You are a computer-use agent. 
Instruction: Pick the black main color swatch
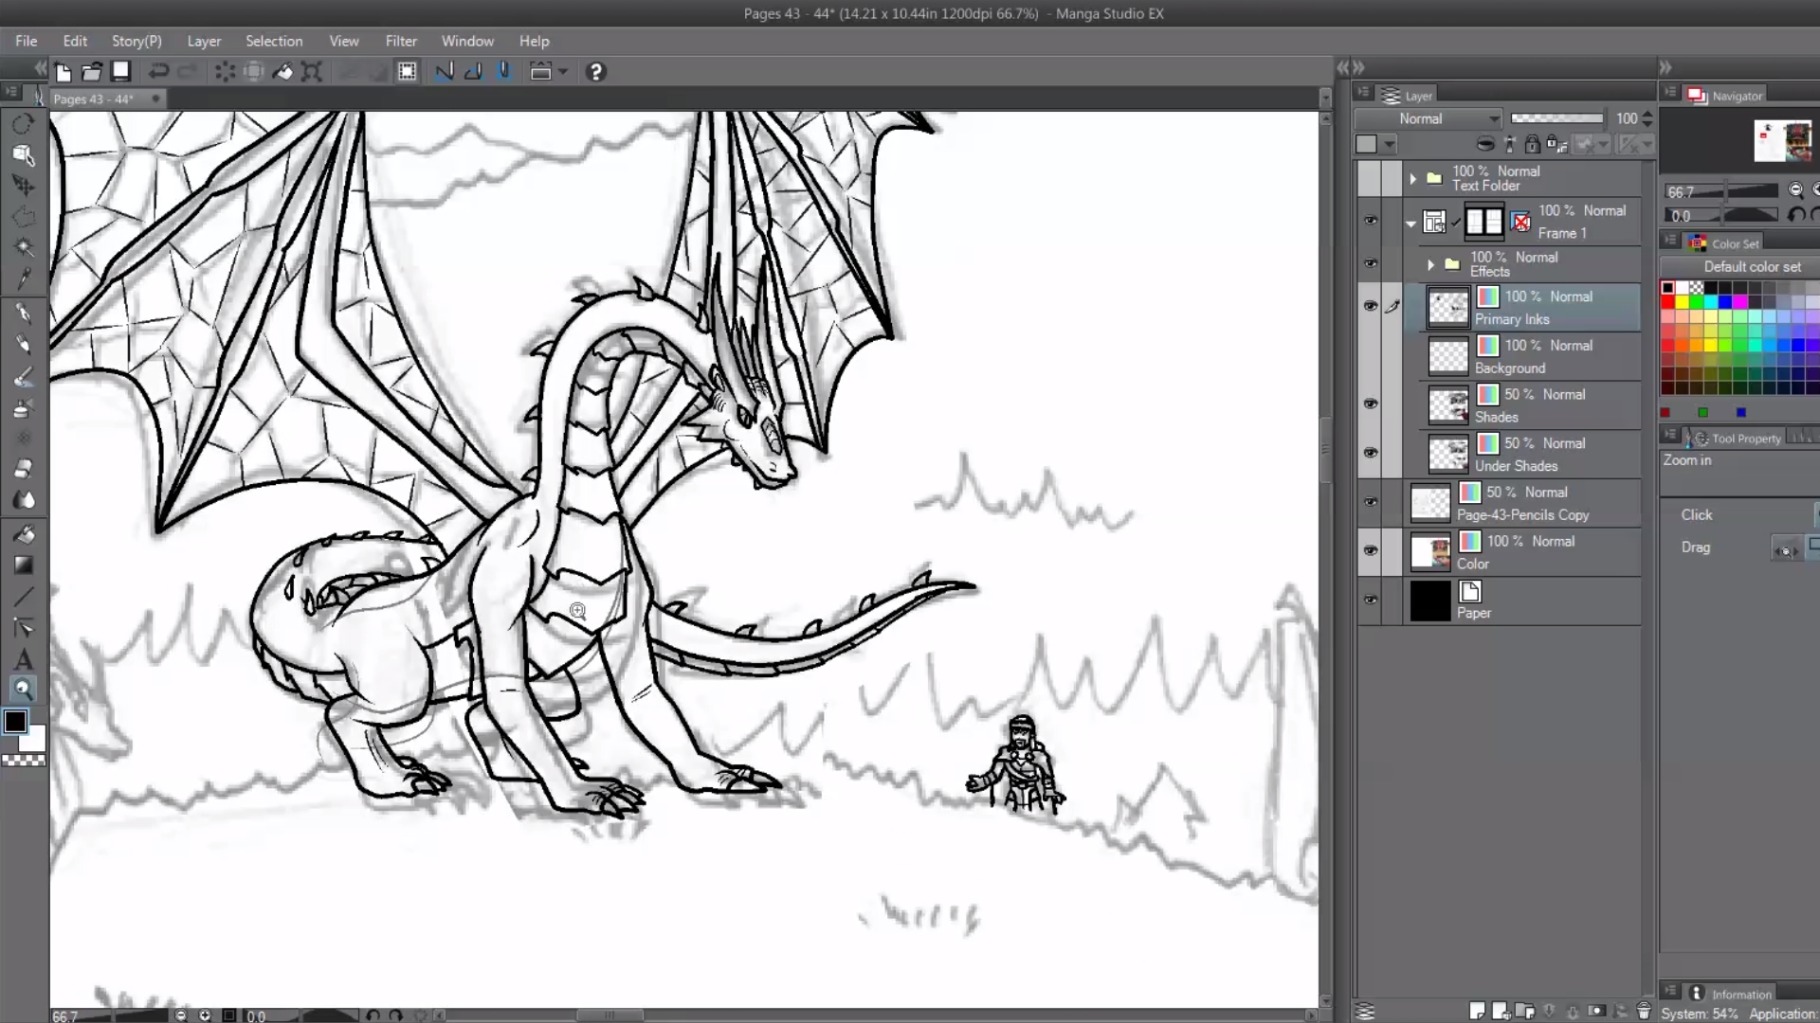tap(15, 721)
